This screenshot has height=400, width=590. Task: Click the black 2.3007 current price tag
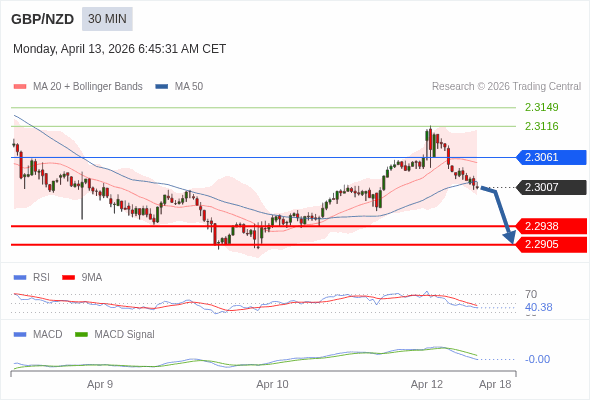(x=551, y=187)
